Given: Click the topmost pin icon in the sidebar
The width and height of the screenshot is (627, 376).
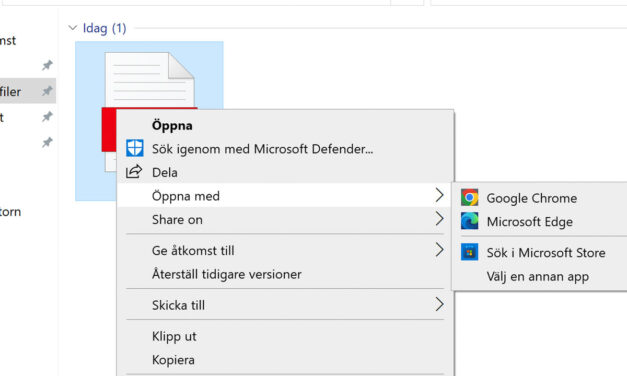Looking at the screenshot, I should 47,65.
